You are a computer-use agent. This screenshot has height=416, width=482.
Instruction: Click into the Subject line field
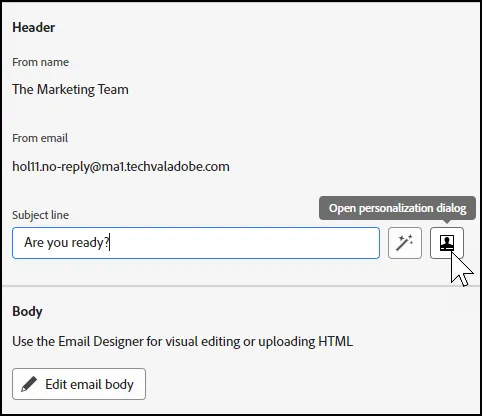point(196,243)
